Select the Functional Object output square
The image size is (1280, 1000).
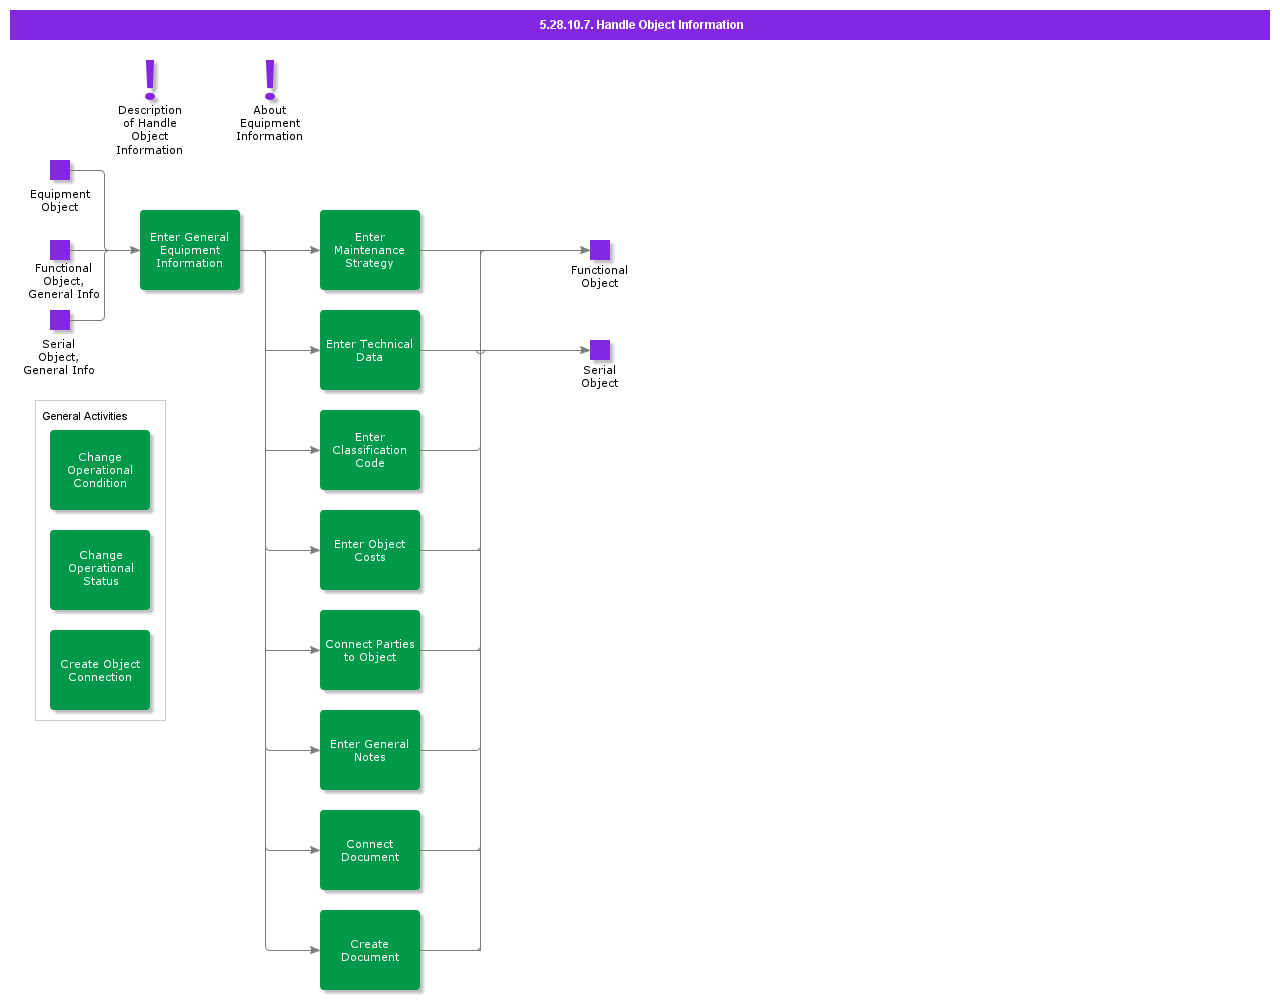pos(600,250)
